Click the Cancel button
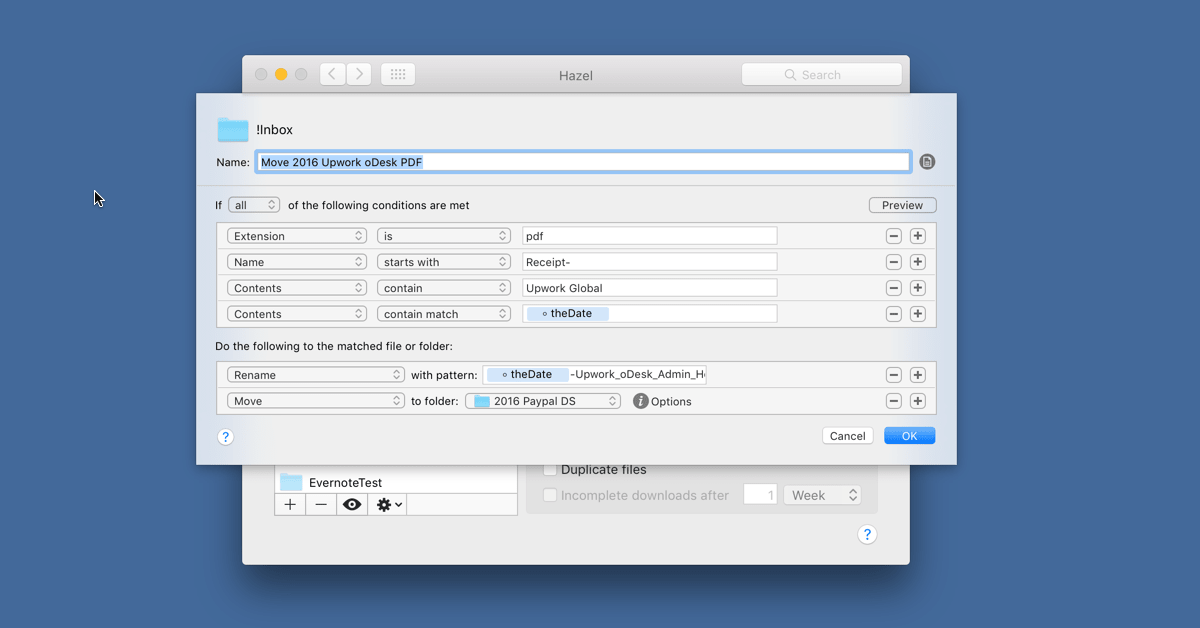Image resolution: width=1200 pixels, height=628 pixels. [847, 436]
